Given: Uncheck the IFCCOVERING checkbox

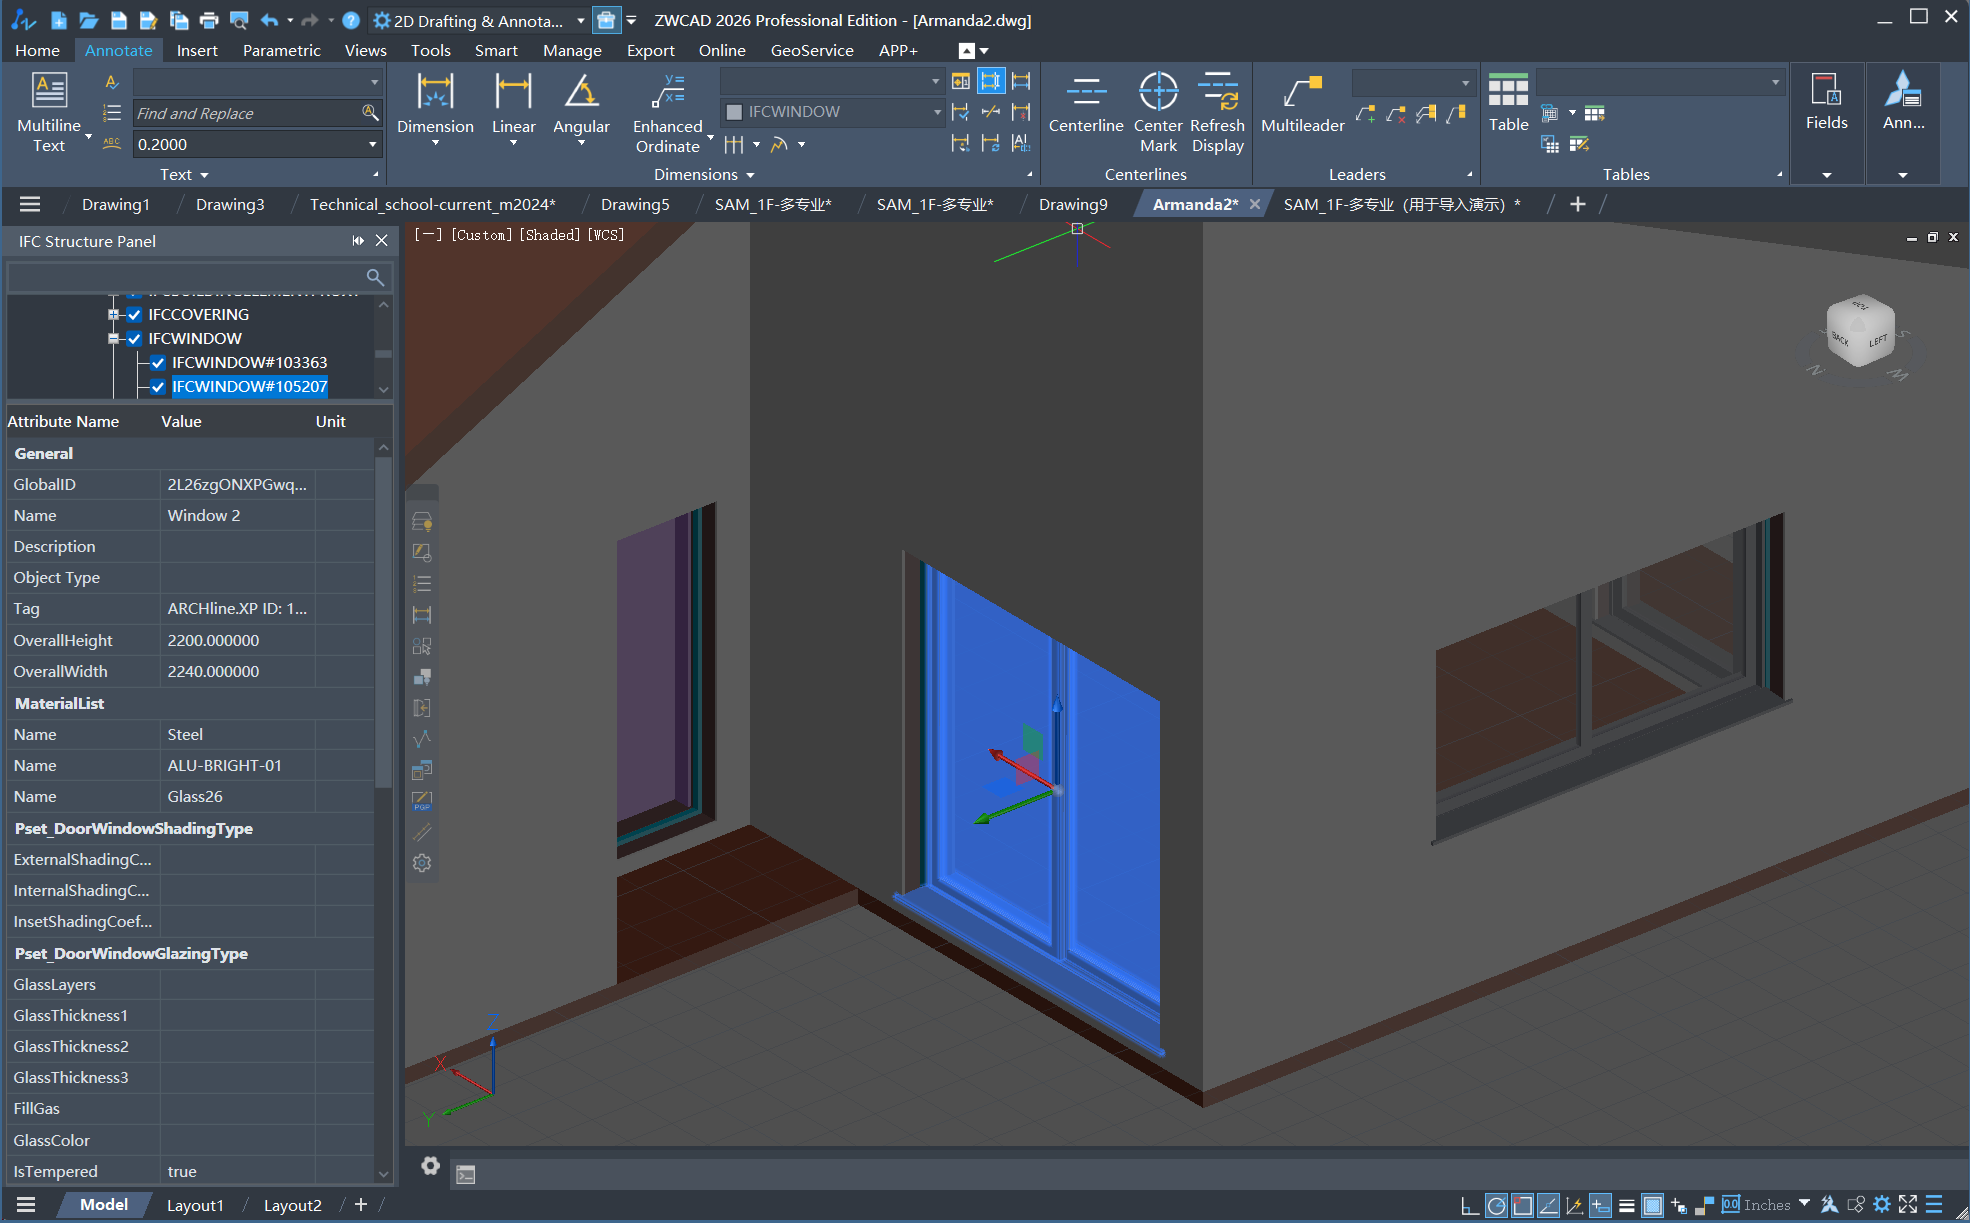Looking at the screenshot, I should tap(135, 315).
